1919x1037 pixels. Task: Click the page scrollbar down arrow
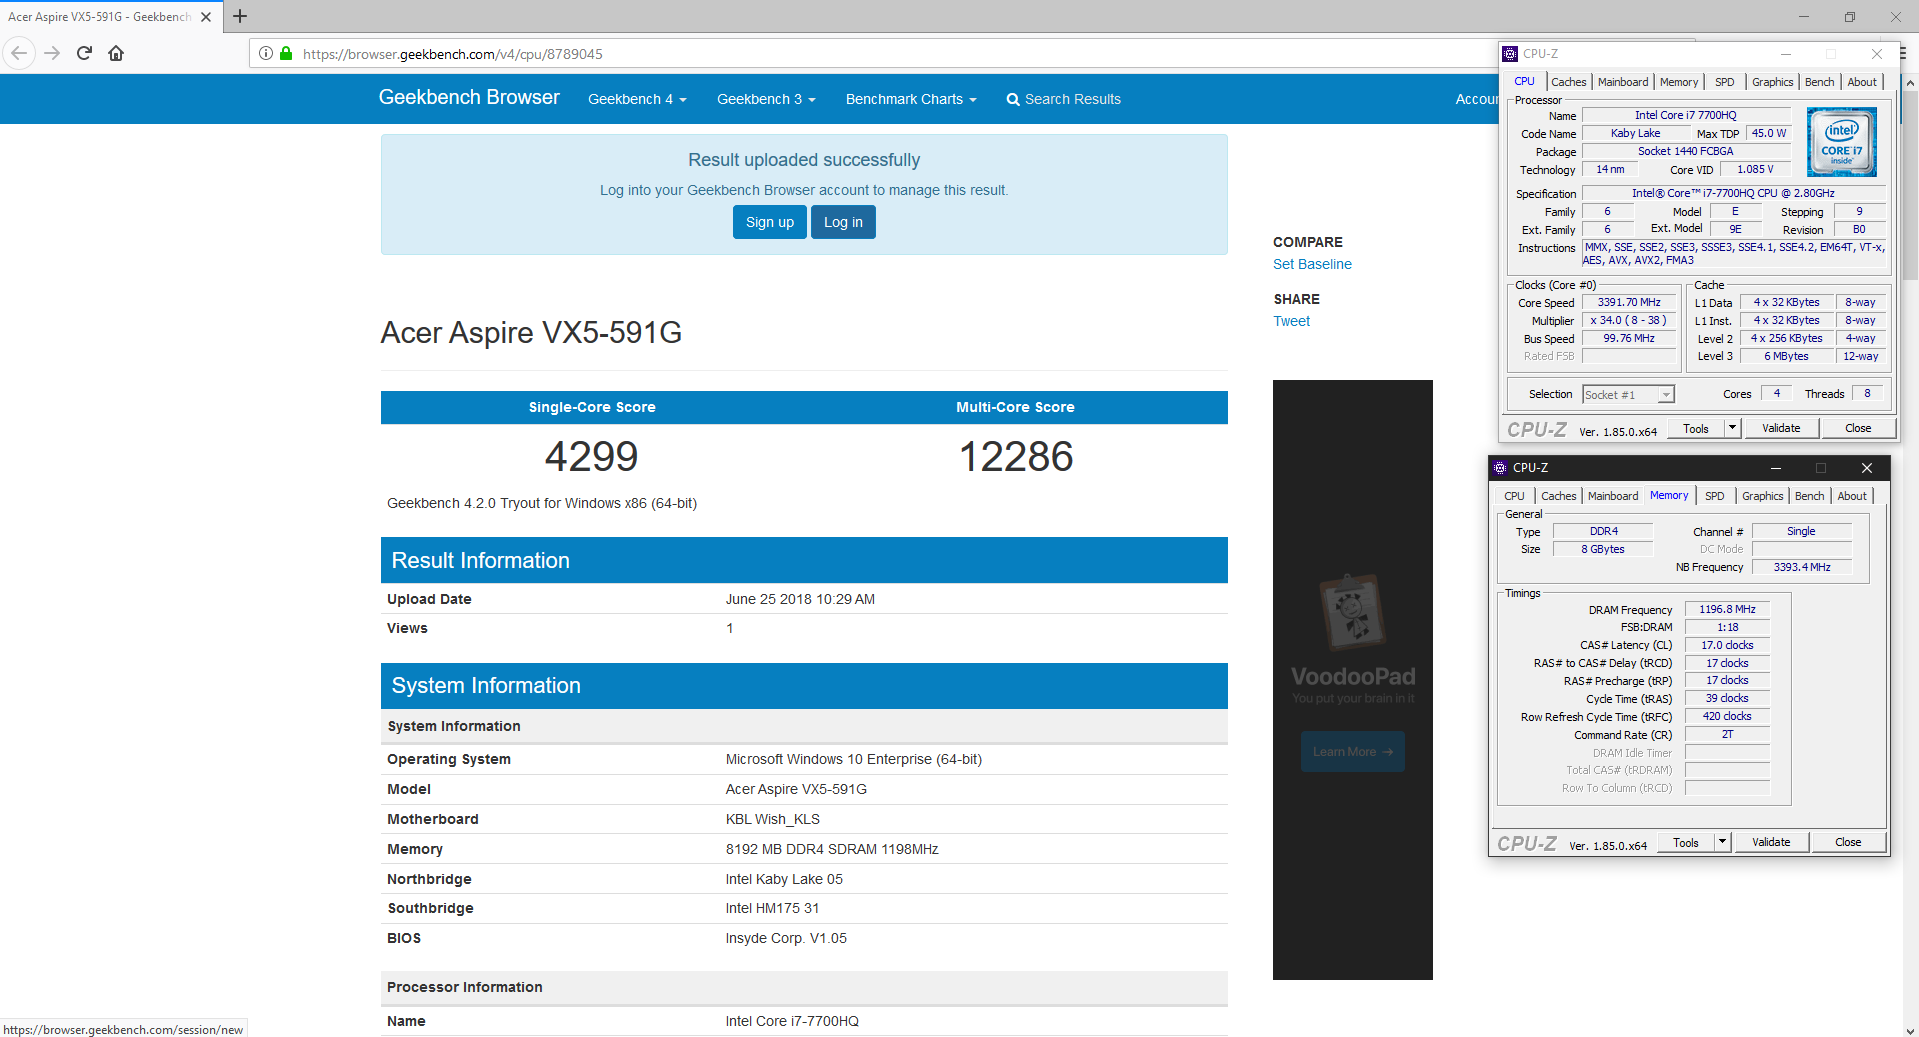coord(1910,1030)
